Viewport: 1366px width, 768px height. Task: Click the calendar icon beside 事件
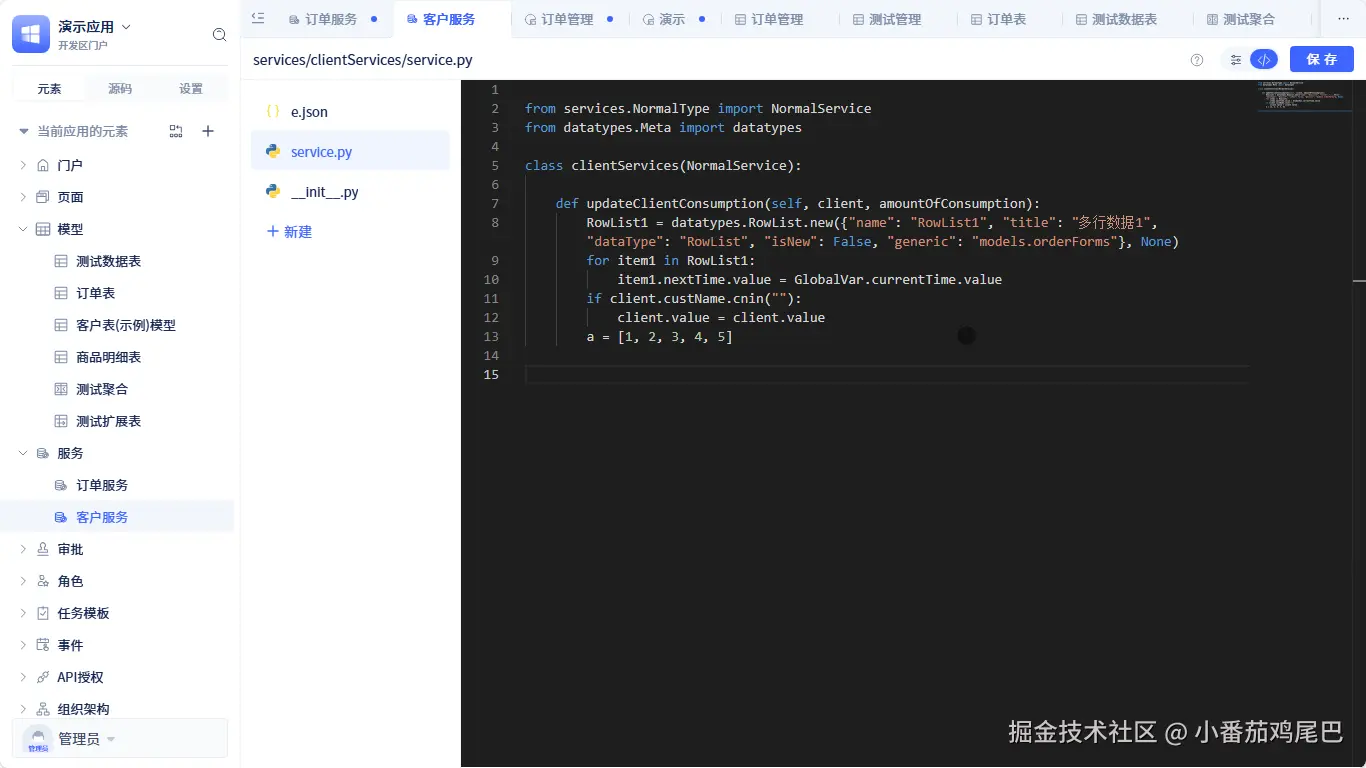coord(42,645)
